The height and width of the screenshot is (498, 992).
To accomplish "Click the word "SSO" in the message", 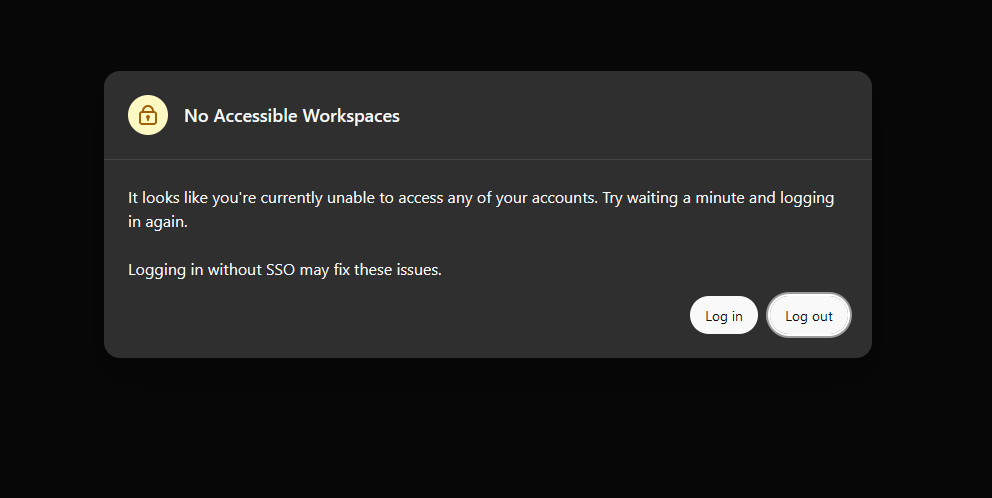I will pos(280,270).
